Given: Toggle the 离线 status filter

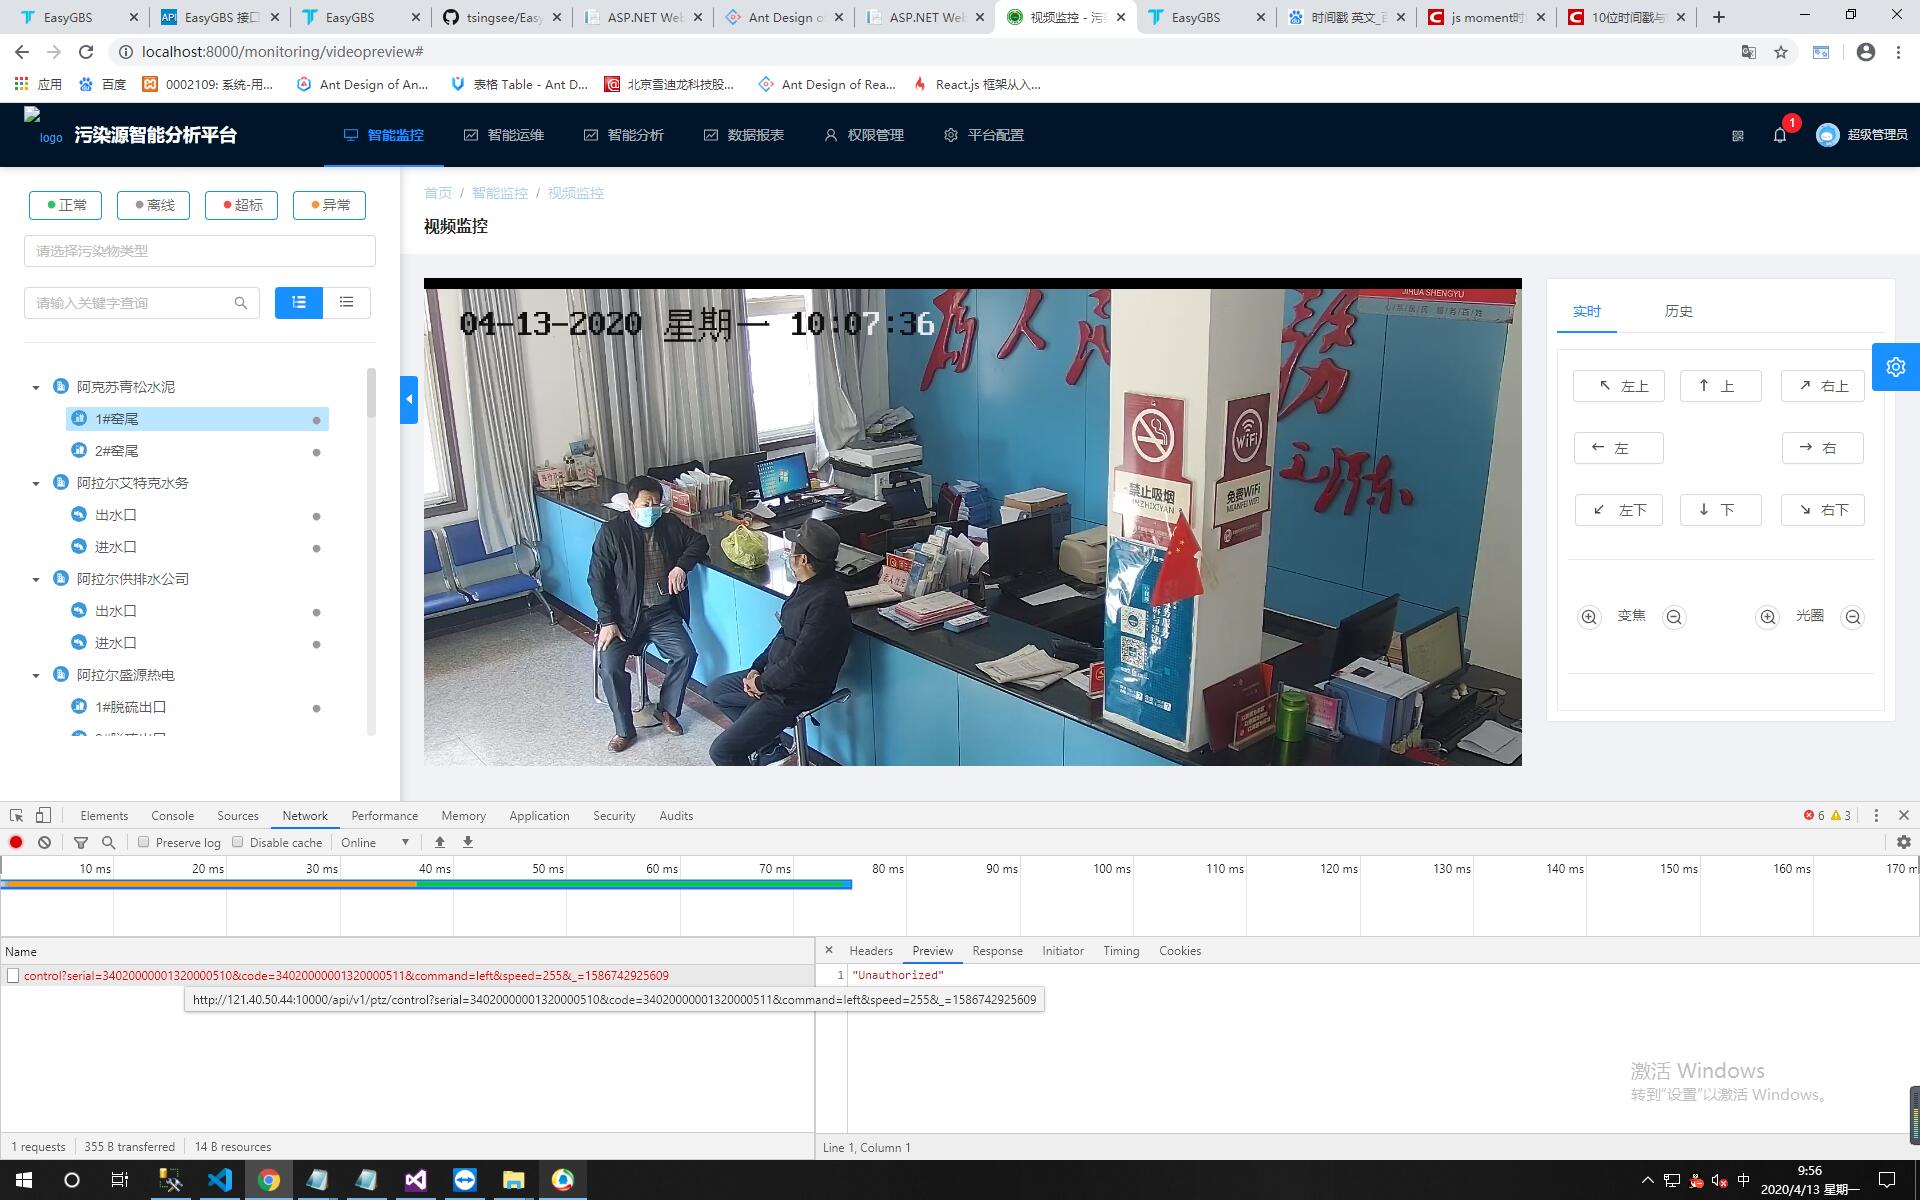Looking at the screenshot, I should (153, 205).
